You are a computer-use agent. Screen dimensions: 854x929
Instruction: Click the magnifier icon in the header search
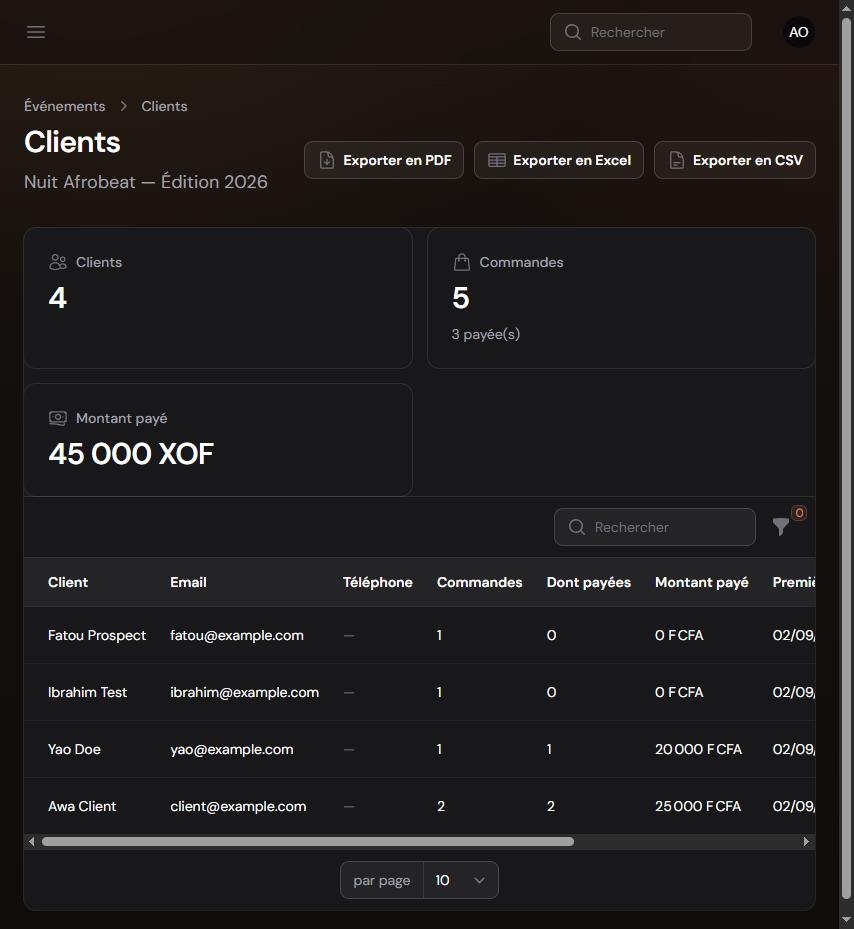(x=572, y=32)
